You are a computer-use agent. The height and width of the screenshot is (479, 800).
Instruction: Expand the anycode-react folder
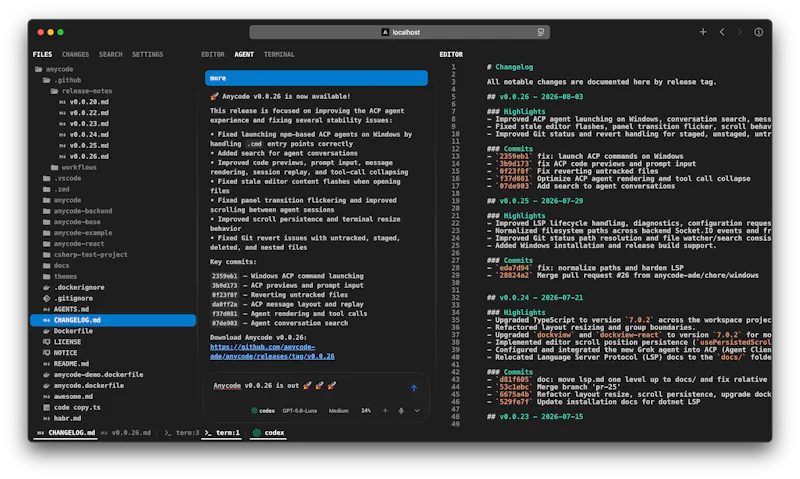(x=76, y=244)
